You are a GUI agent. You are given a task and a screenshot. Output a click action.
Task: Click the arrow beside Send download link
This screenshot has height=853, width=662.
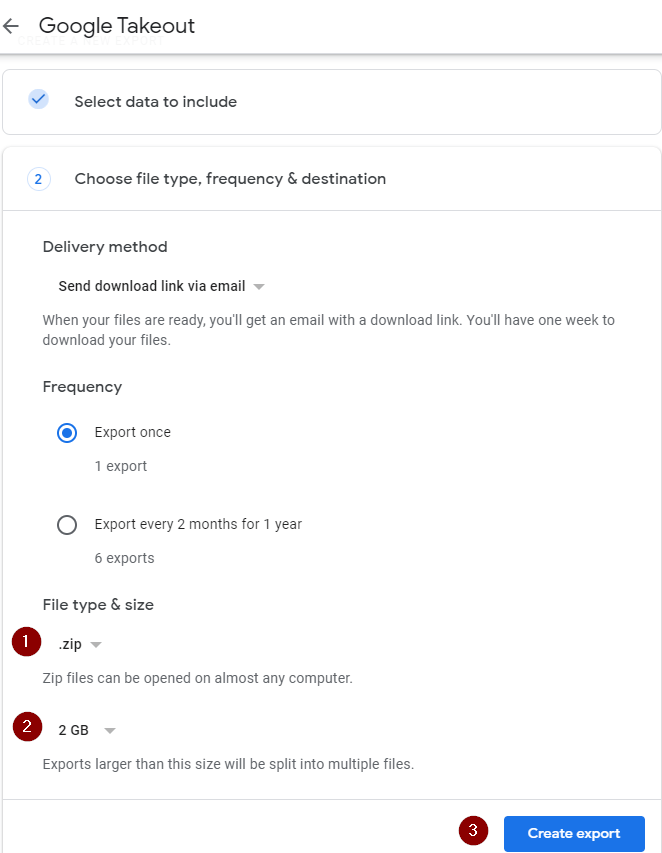(x=259, y=287)
